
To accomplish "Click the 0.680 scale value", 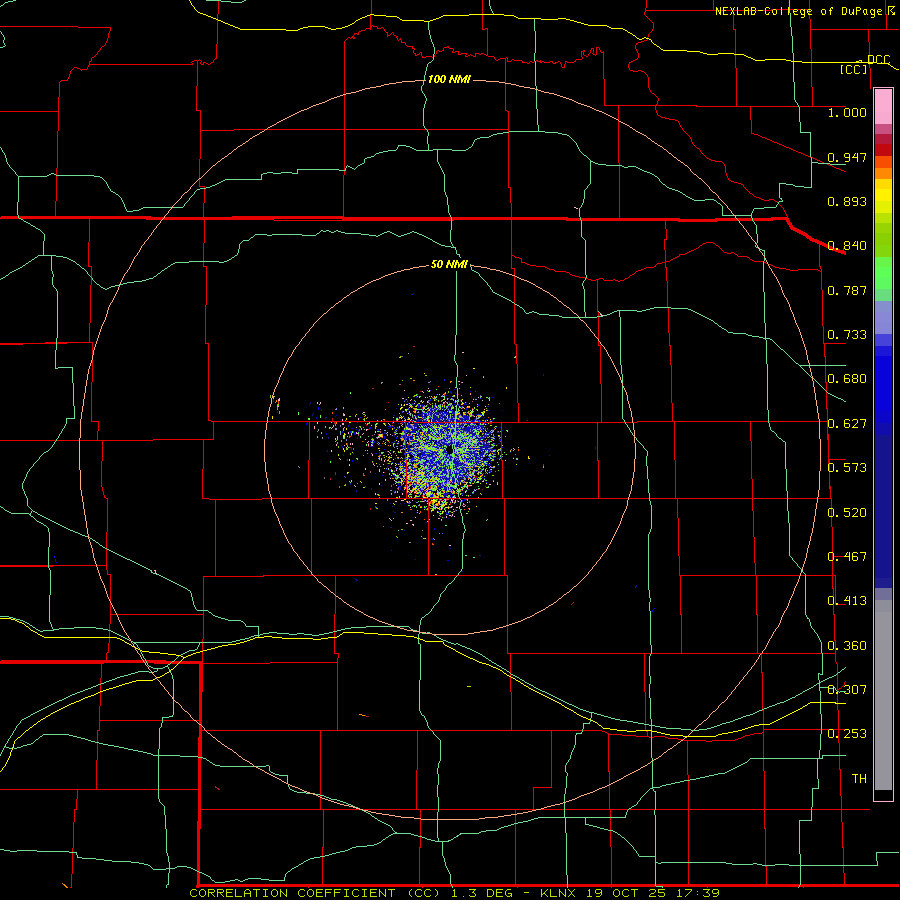I will (x=847, y=379).
